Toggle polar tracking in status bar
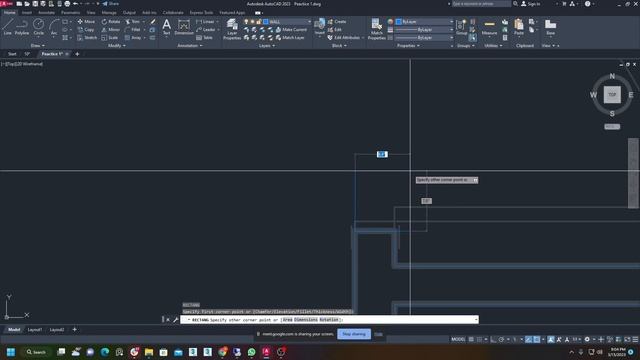This screenshot has height=360, width=640. pyautogui.click(x=502, y=339)
